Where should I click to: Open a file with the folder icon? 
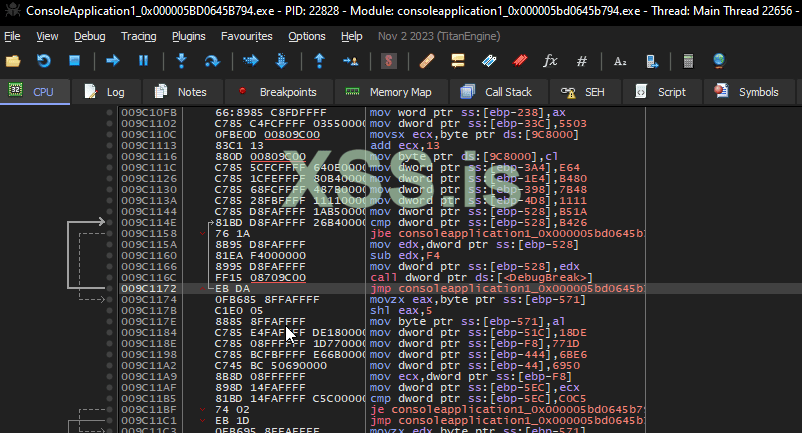(13, 61)
